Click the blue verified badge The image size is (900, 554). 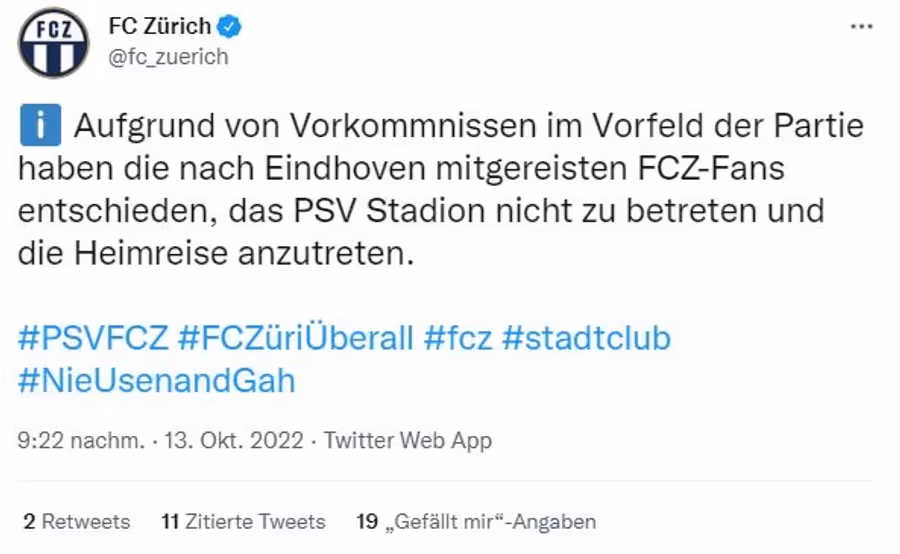click(x=229, y=26)
